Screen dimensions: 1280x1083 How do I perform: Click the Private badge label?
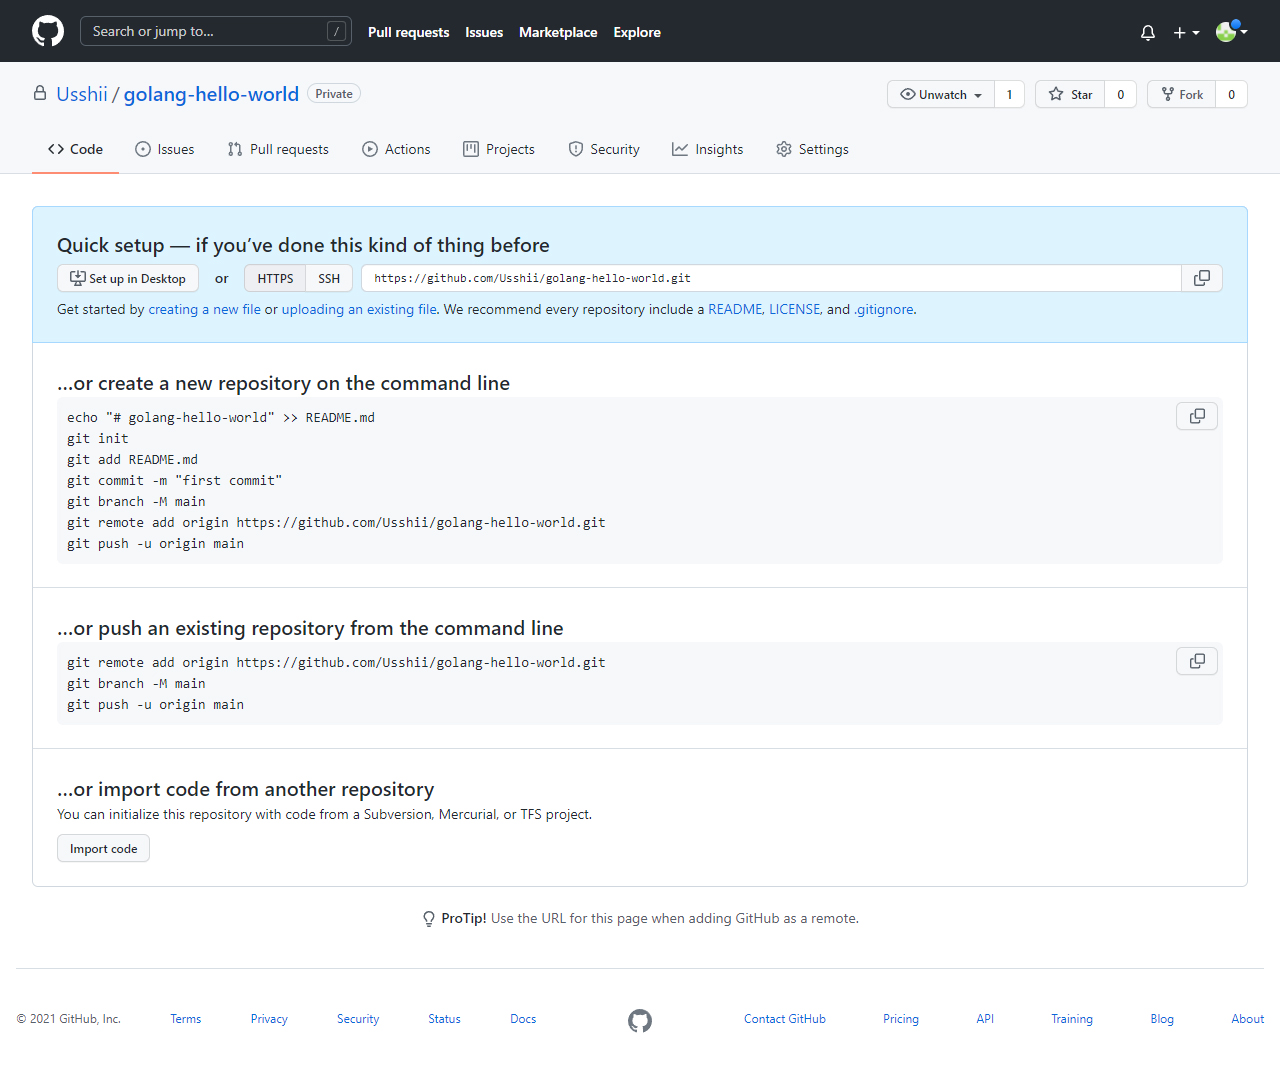tap(334, 94)
